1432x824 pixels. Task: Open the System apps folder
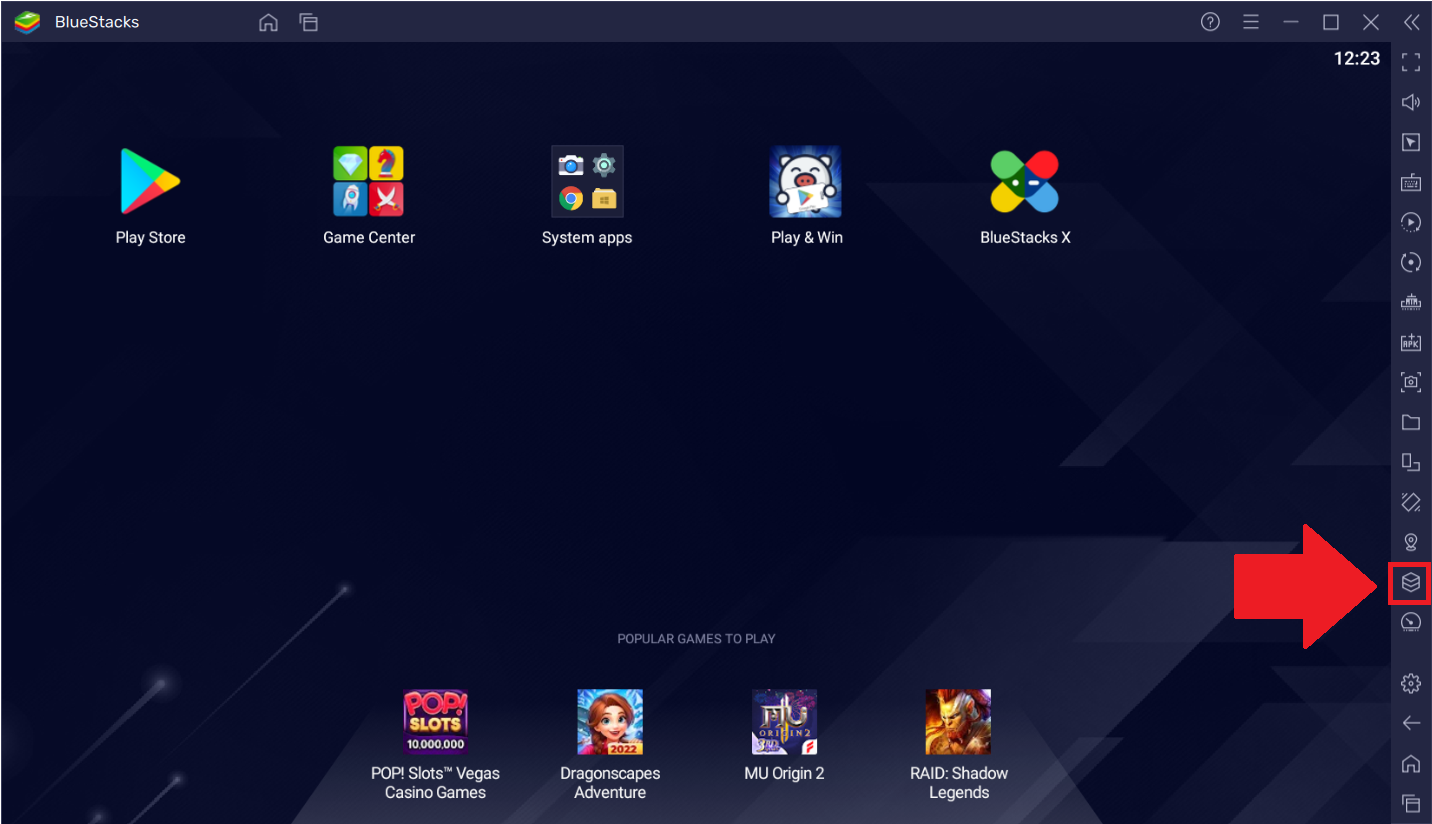click(x=587, y=181)
